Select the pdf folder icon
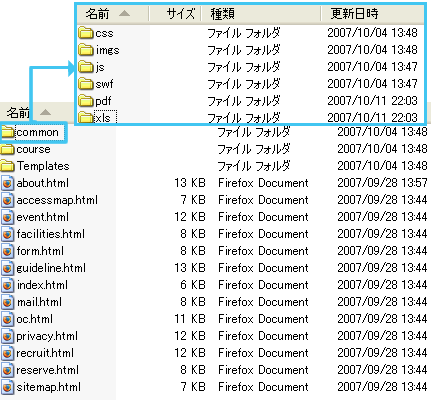 click(x=86, y=101)
